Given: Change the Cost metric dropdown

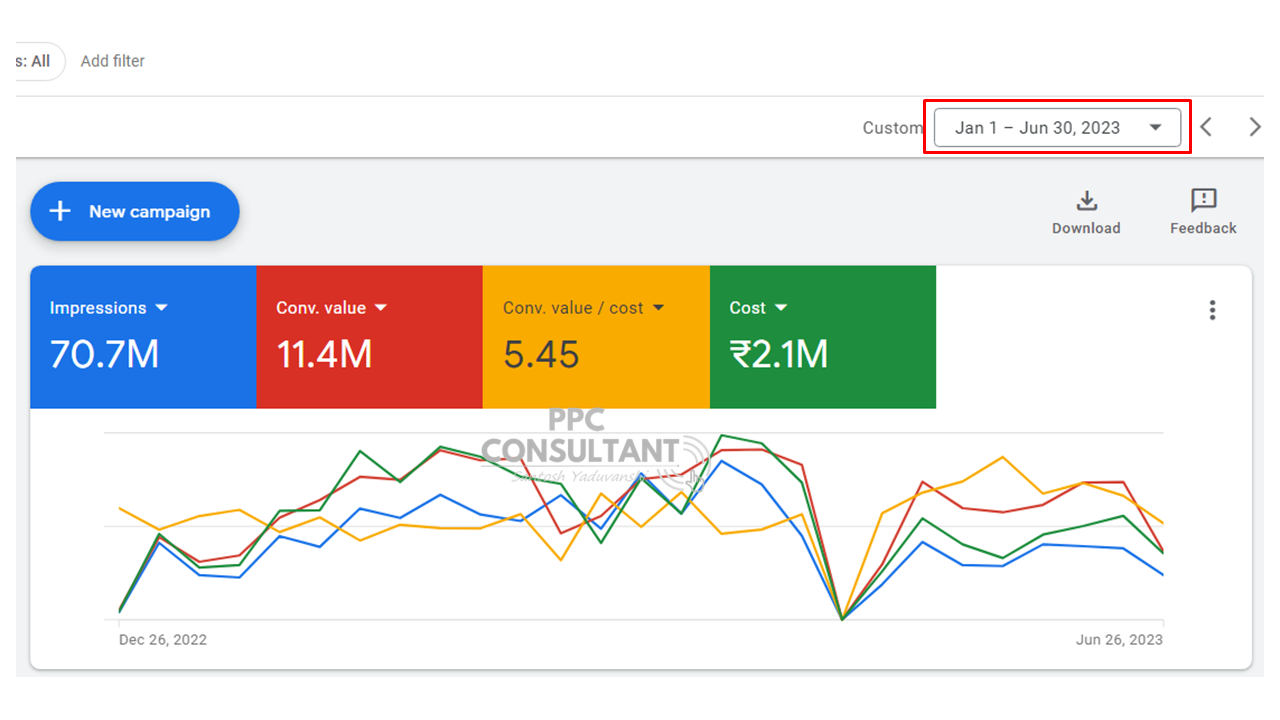Looking at the screenshot, I should coord(759,308).
